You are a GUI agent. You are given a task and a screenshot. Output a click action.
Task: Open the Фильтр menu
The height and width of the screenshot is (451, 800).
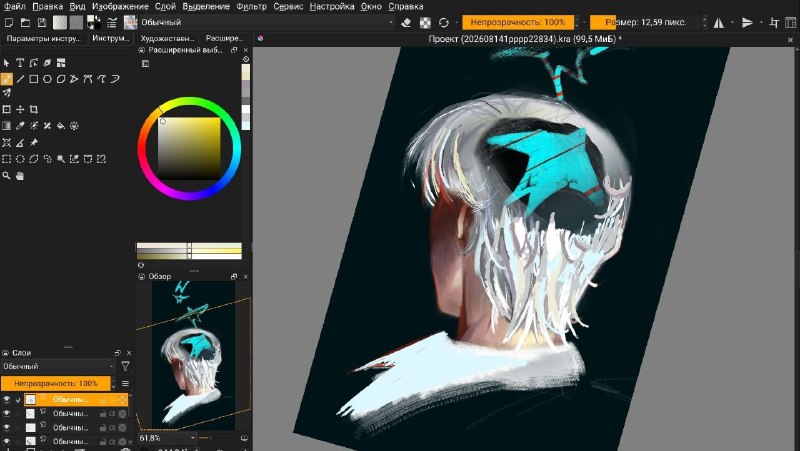pos(252,7)
